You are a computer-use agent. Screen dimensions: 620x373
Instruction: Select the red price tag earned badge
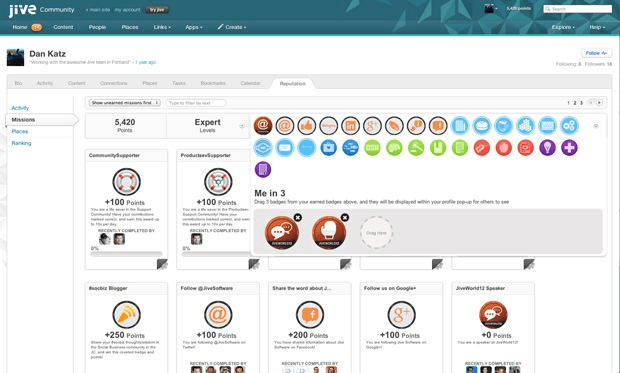(482, 148)
